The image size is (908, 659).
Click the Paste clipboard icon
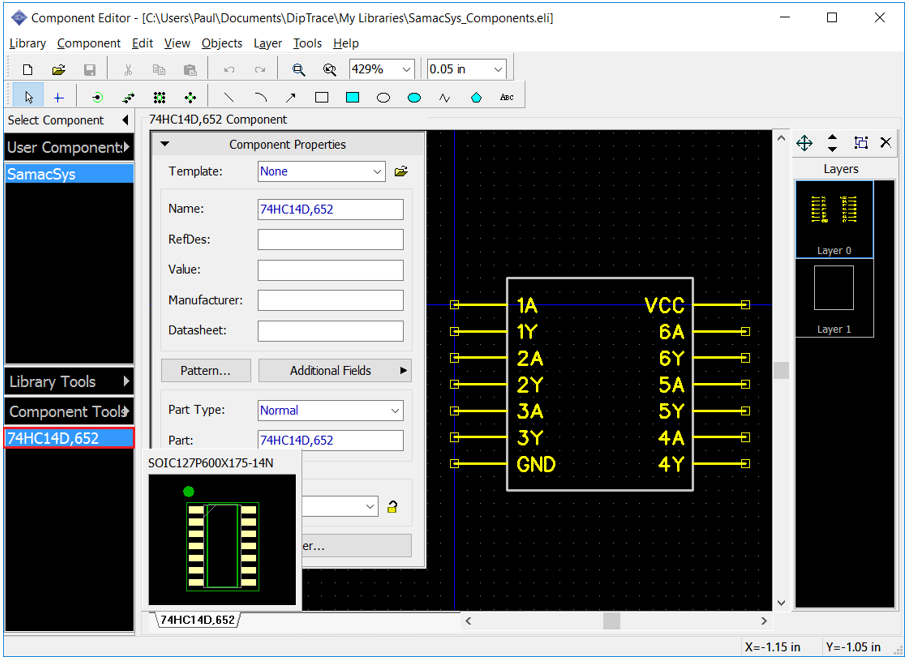click(190, 70)
